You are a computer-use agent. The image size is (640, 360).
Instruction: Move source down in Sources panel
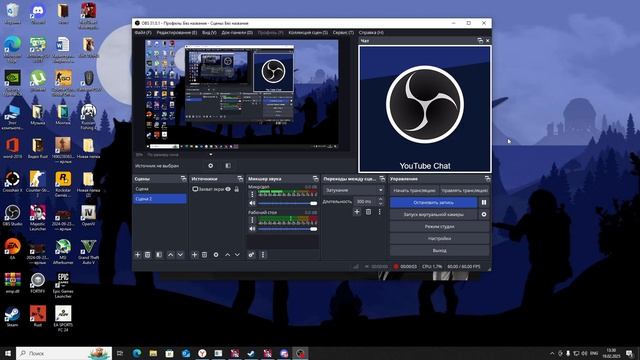pyautogui.click(x=237, y=255)
